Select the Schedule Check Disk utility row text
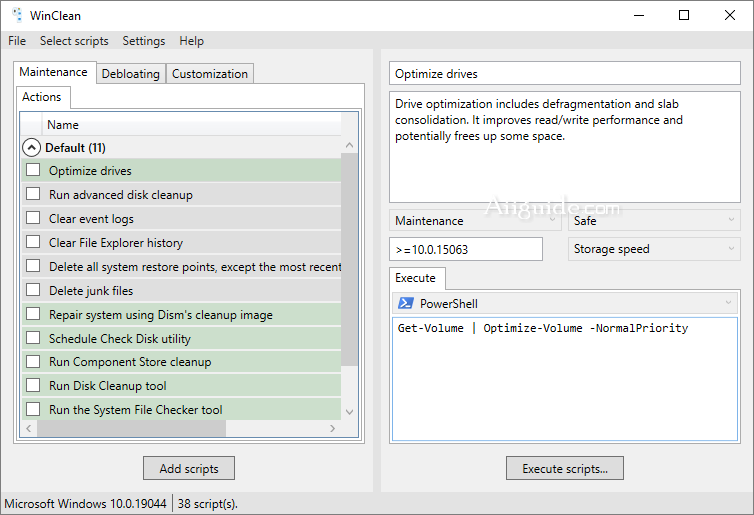This screenshot has height=515, width=754. (120, 339)
